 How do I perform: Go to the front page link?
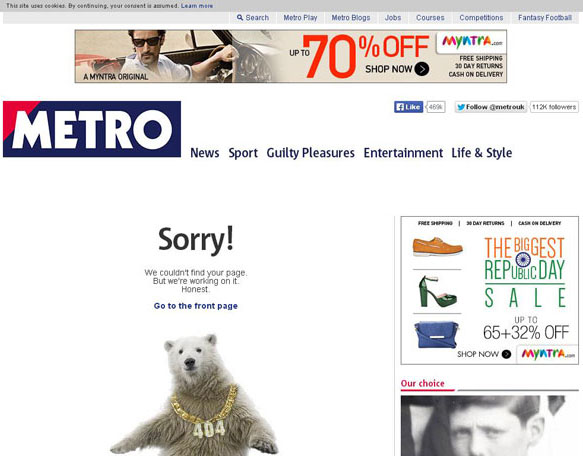point(196,306)
